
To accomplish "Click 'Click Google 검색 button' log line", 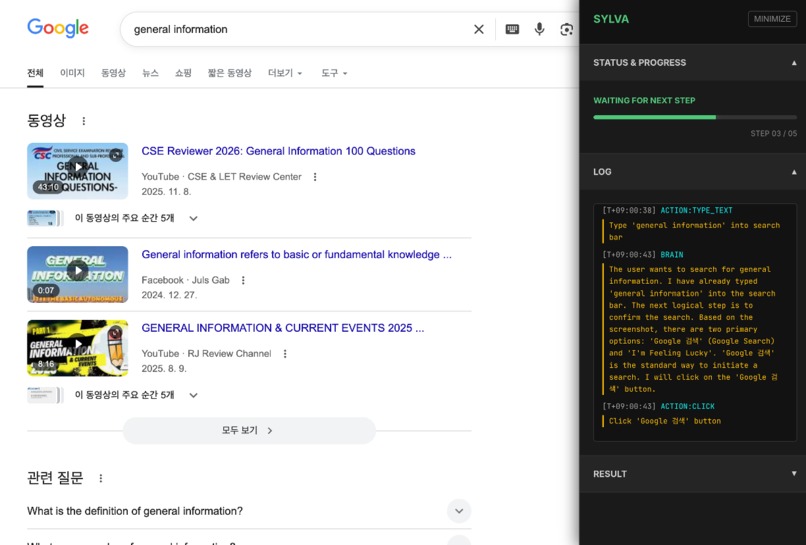I will [665, 421].
